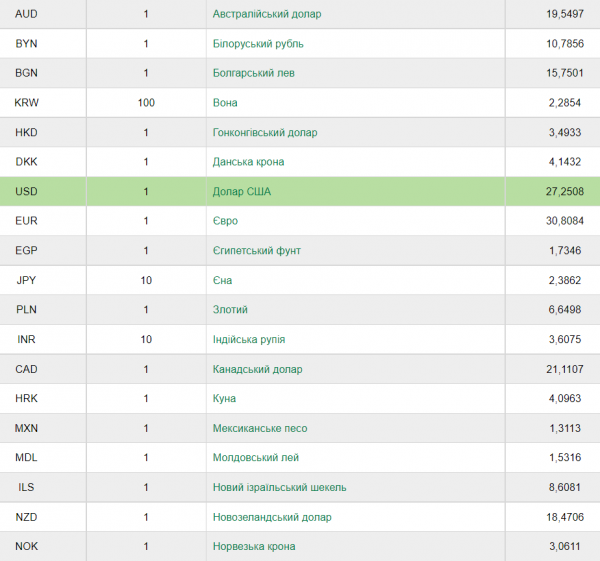Click the USD rate 27,2508
The width and height of the screenshot is (600, 561).
[565, 191]
